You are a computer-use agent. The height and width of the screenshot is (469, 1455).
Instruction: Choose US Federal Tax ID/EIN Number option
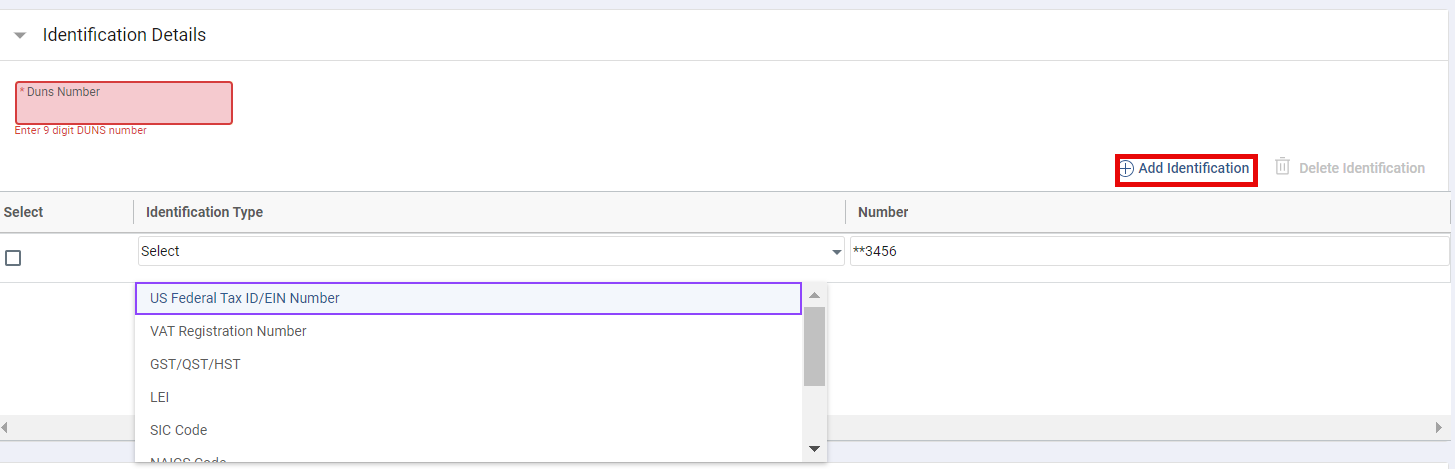[x=468, y=298]
